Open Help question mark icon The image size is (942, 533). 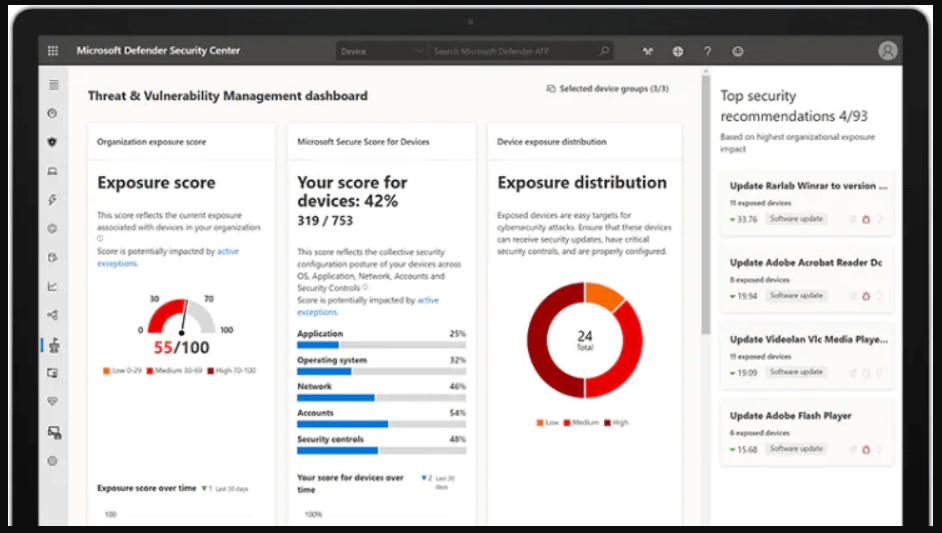pos(708,51)
